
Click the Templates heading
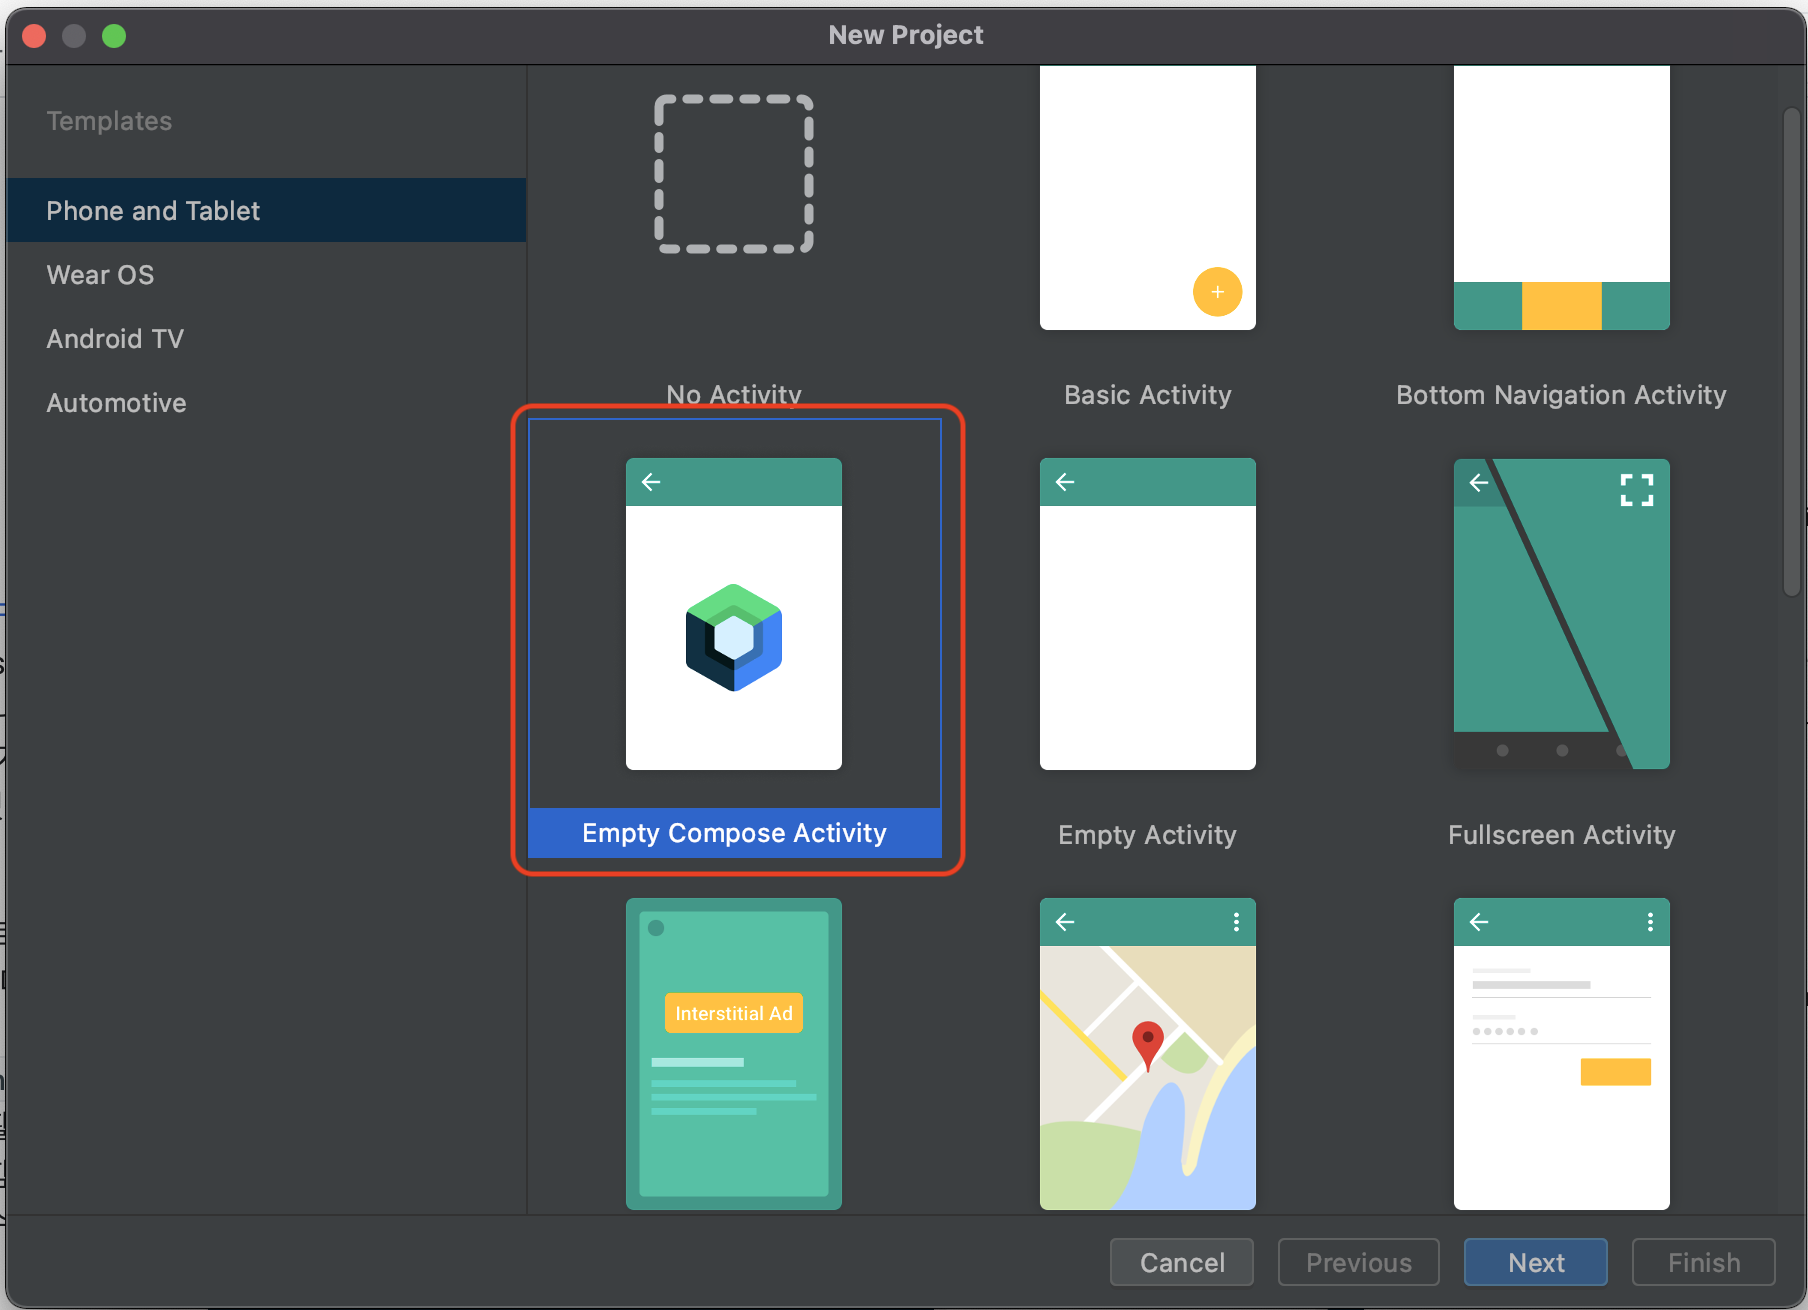tap(109, 121)
